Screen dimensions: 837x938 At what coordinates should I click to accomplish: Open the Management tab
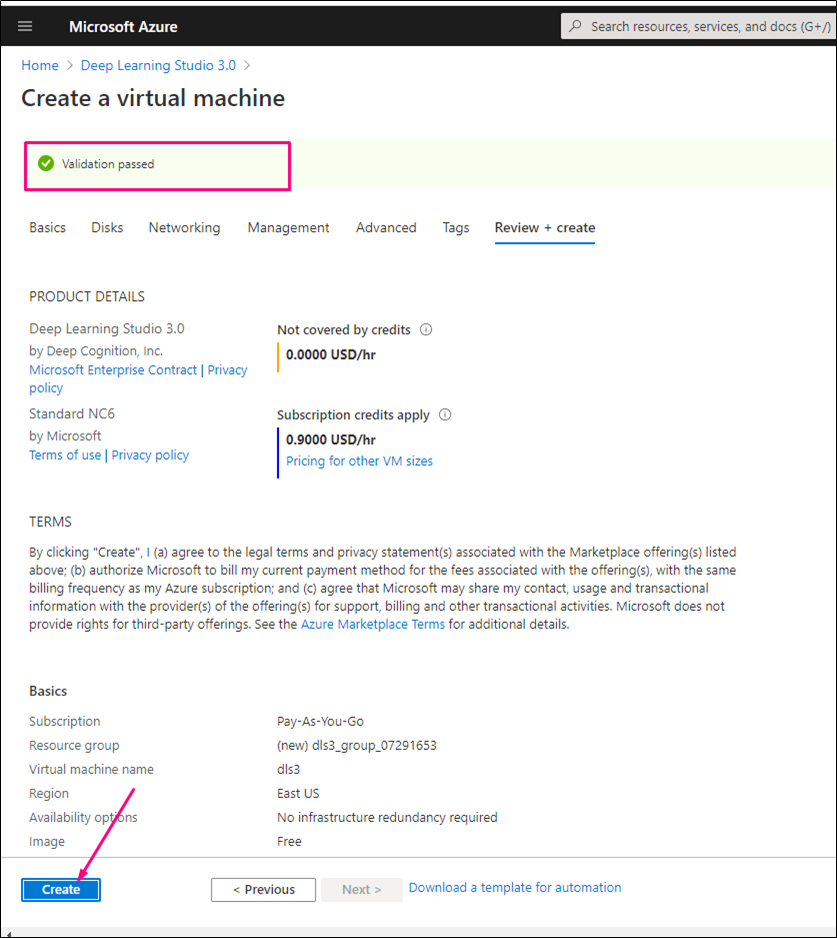(288, 227)
